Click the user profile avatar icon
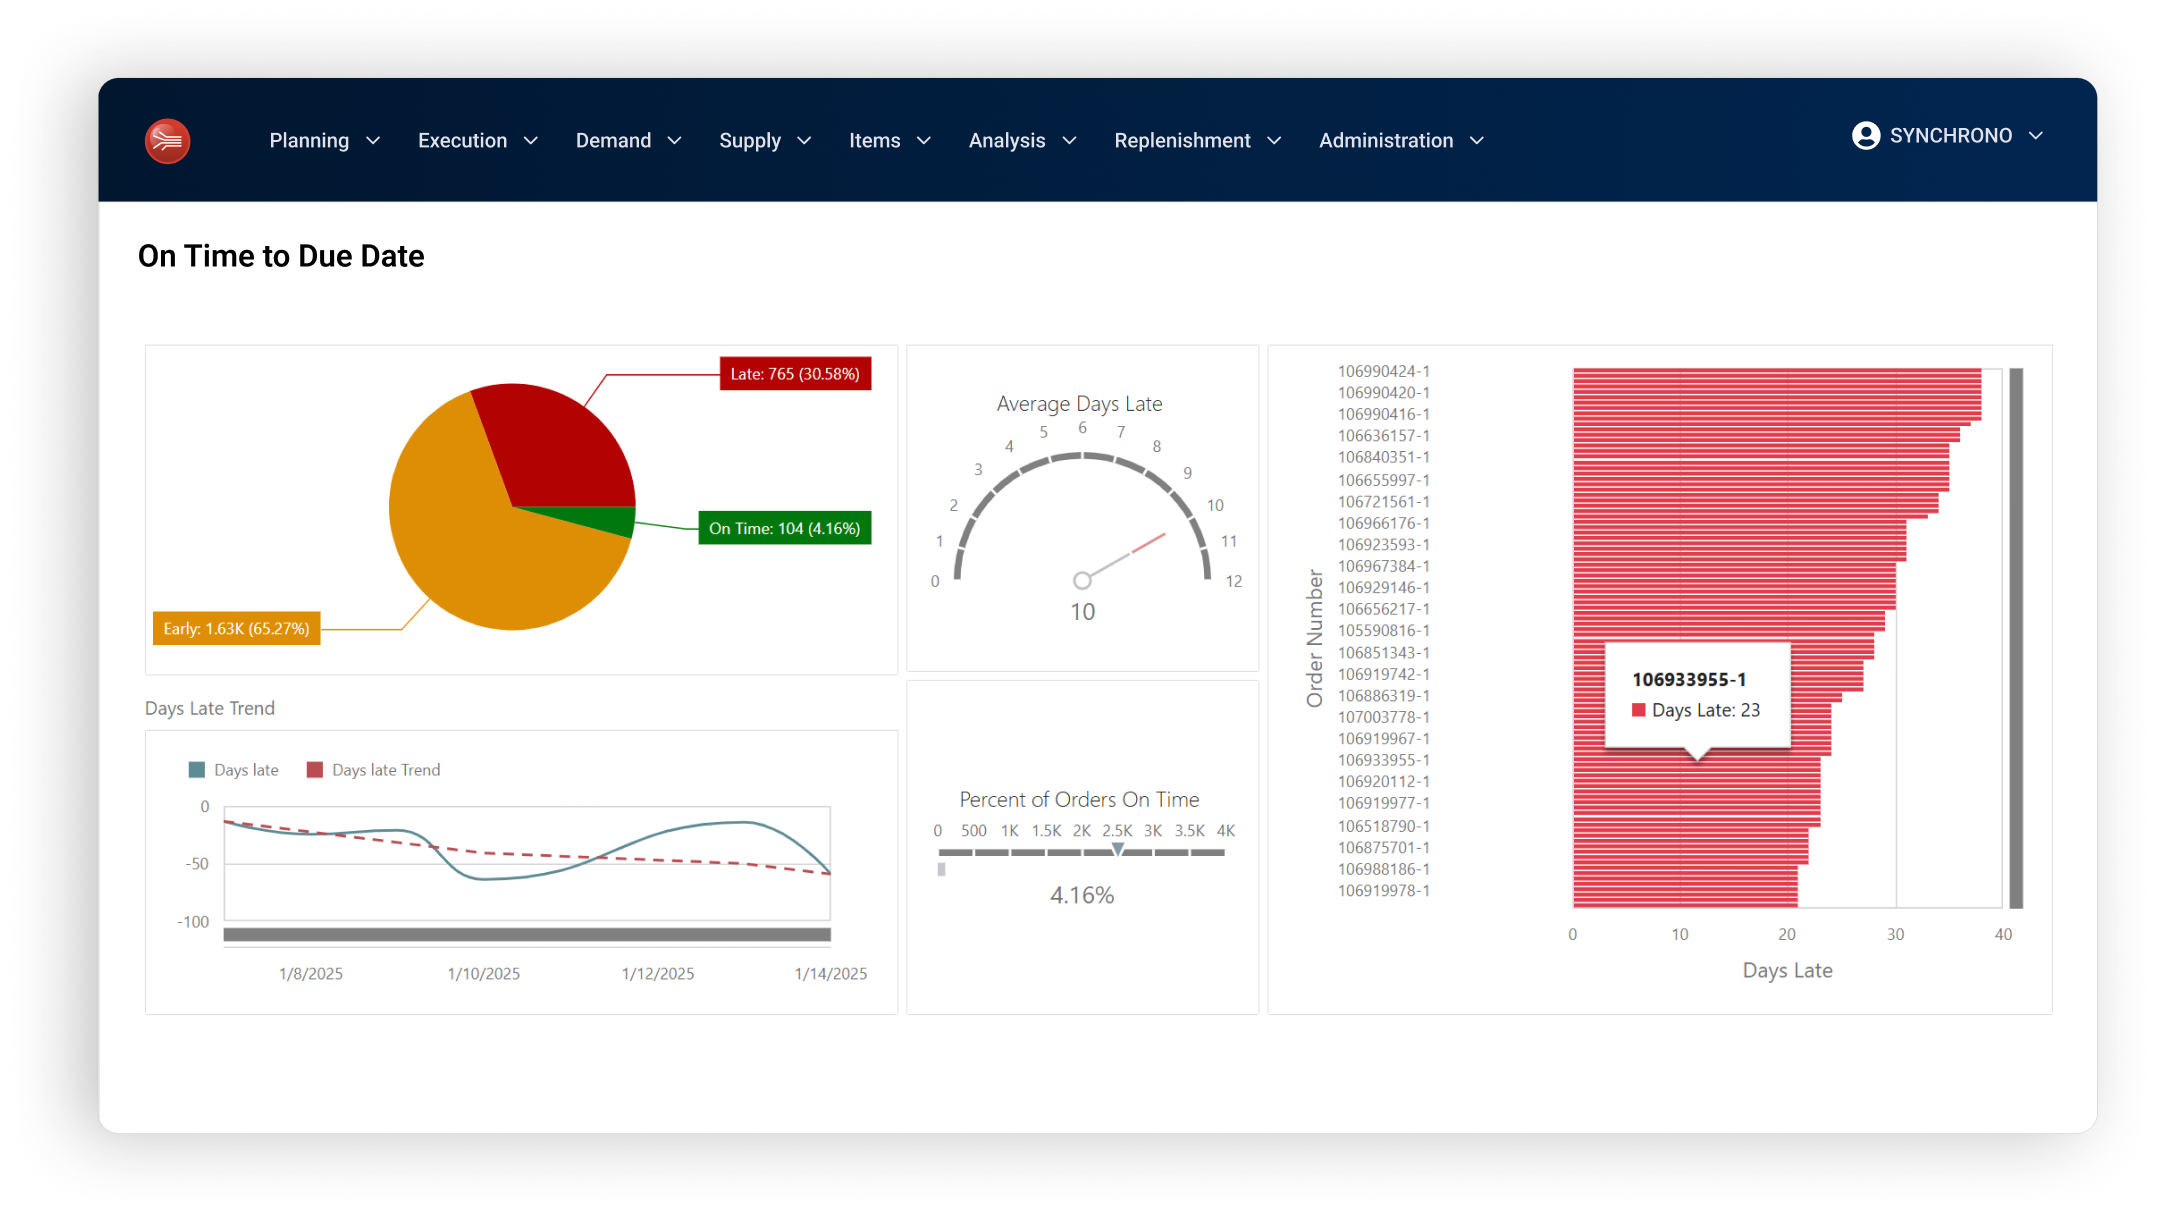Viewport: 2159px width, 1215px height. pos(1865,136)
